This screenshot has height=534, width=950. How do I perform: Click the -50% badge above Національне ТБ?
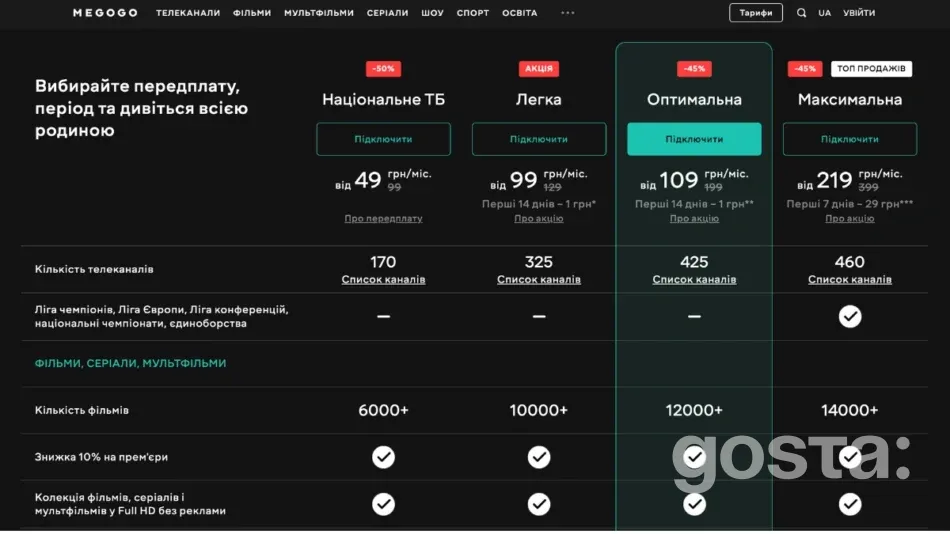pos(383,69)
